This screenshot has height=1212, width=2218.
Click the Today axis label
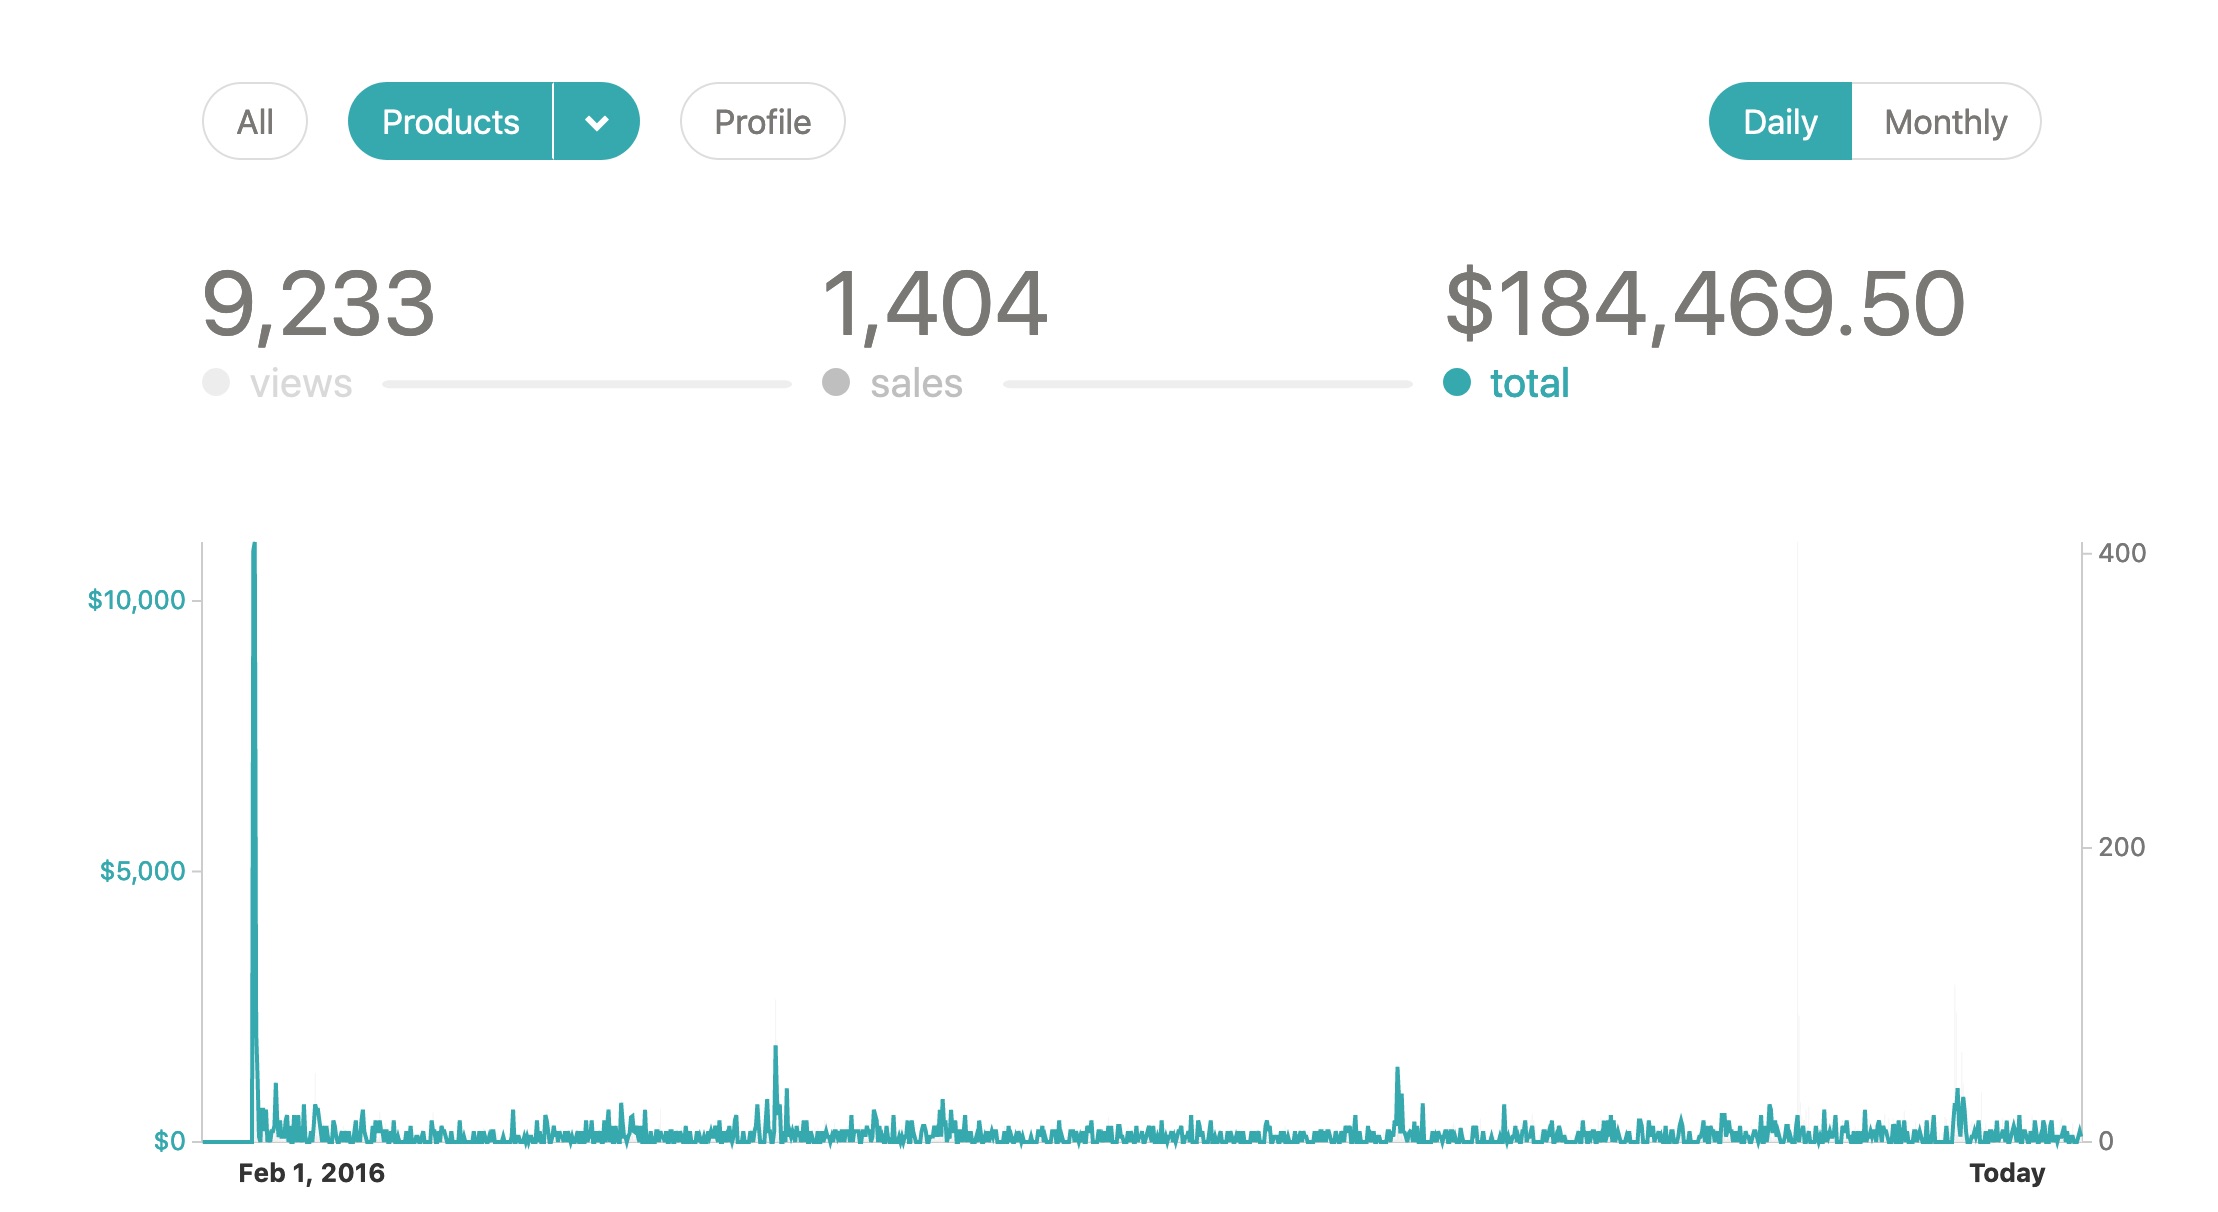2007,1173
